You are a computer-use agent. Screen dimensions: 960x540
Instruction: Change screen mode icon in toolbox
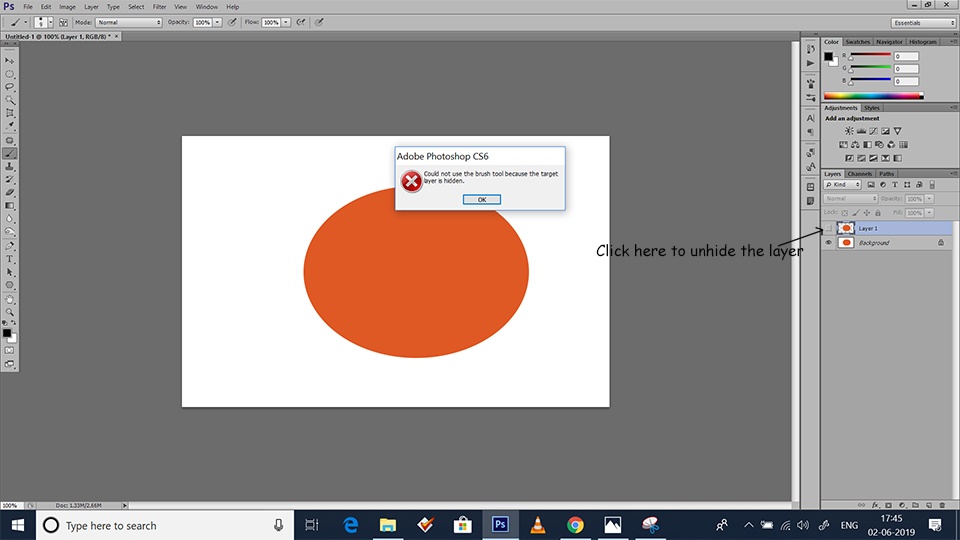coord(9,364)
